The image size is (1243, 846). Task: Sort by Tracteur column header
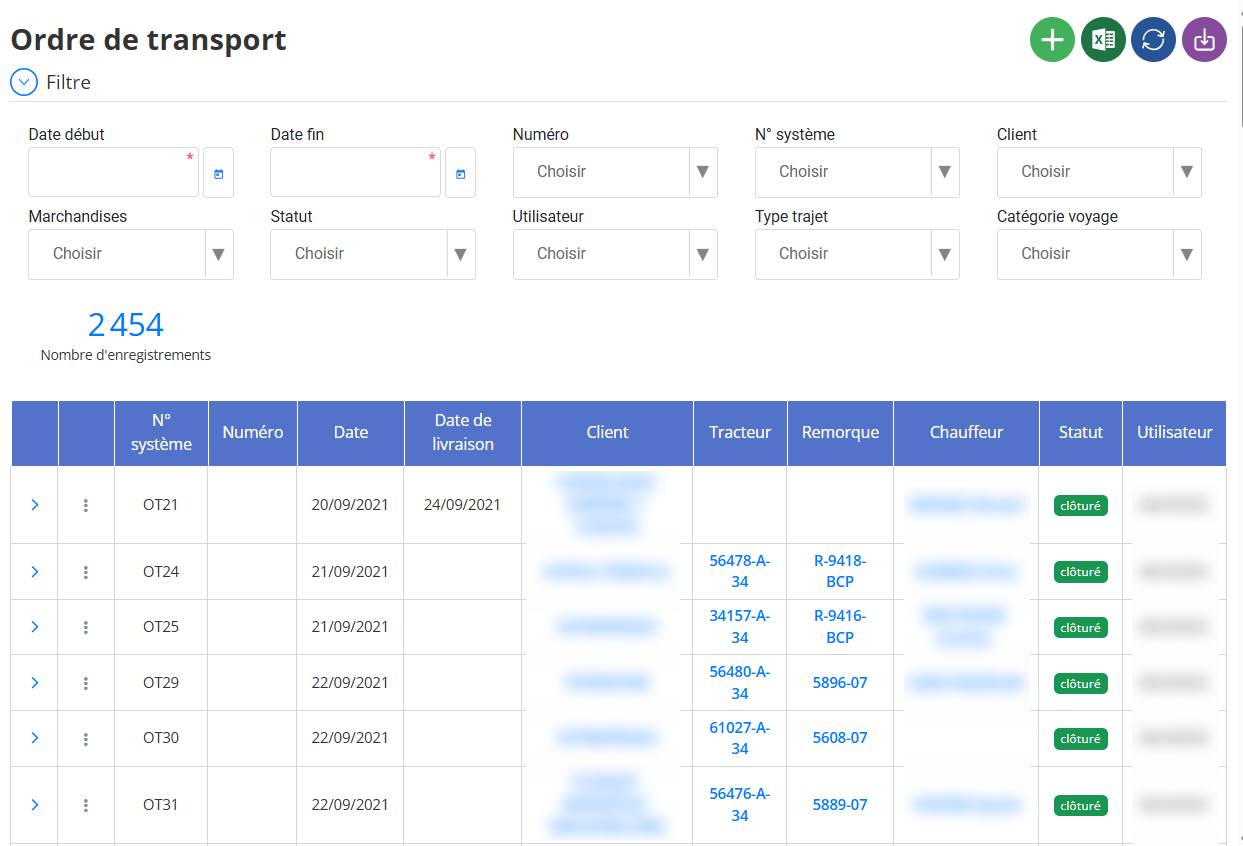point(740,433)
